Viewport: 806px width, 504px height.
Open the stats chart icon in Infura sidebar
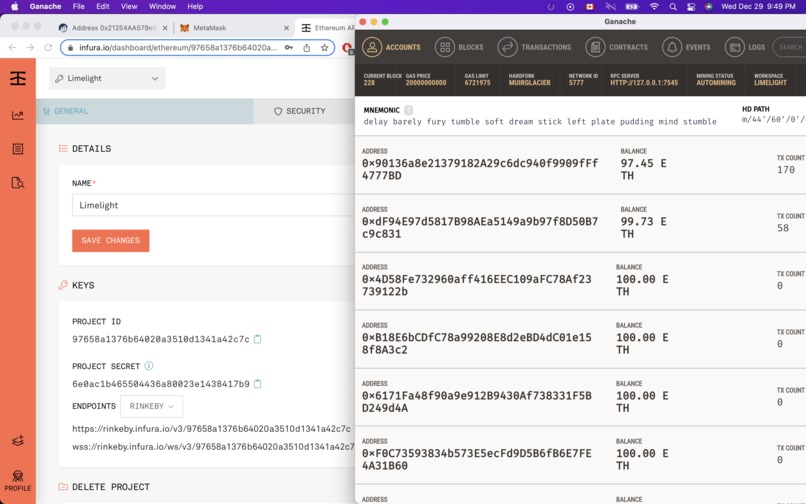[18, 115]
